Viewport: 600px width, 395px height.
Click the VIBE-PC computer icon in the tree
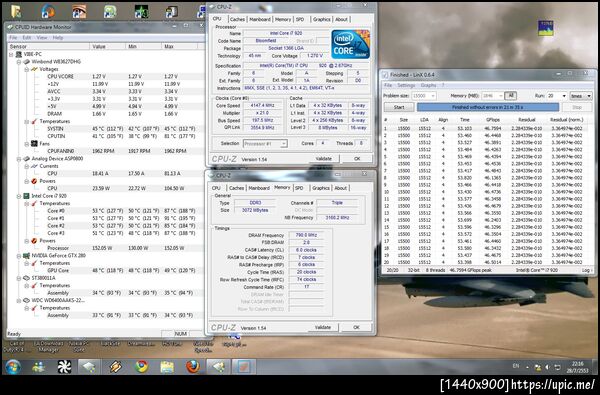[18, 54]
